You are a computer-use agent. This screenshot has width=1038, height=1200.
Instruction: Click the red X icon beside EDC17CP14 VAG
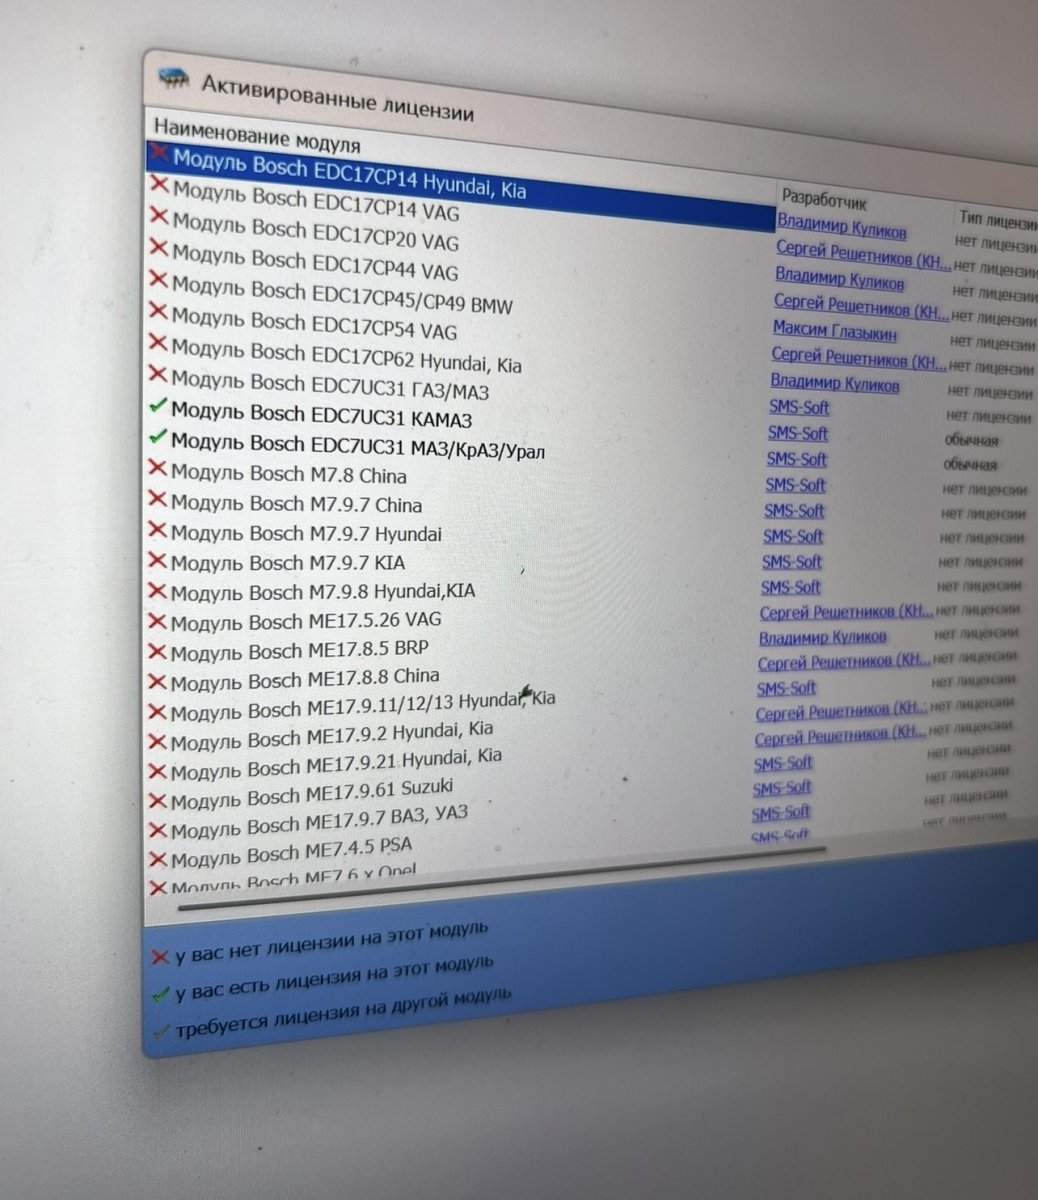pyautogui.click(x=159, y=185)
